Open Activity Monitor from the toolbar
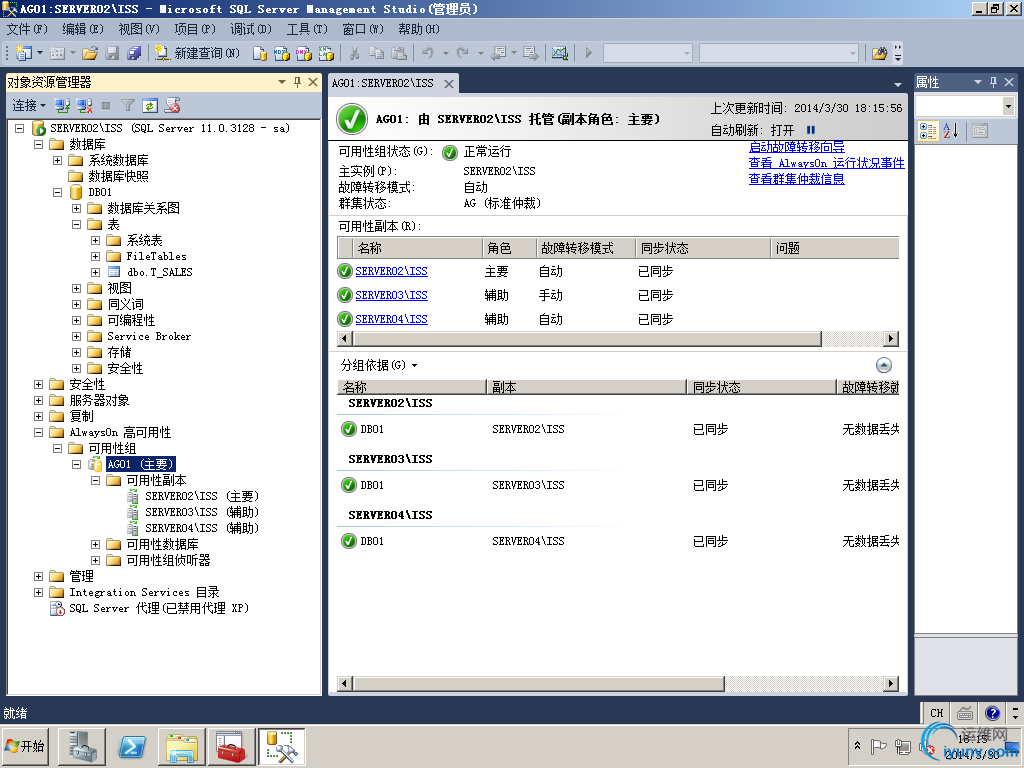The height and width of the screenshot is (768, 1024). point(560,53)
